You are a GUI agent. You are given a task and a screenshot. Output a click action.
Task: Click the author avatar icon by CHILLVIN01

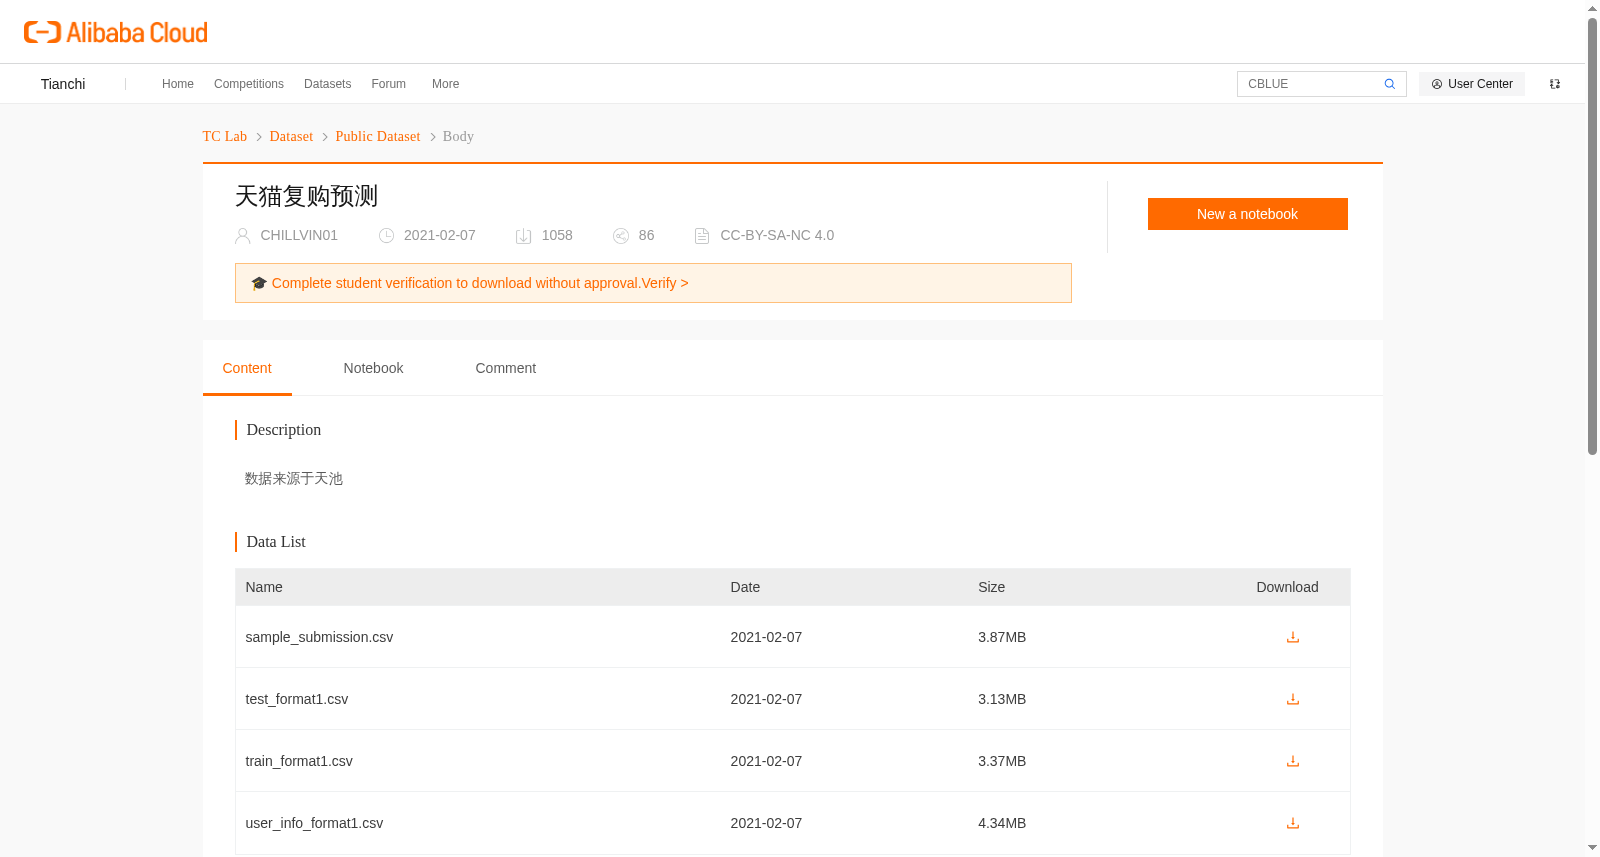pyautogui.click(x=243, y=236)
